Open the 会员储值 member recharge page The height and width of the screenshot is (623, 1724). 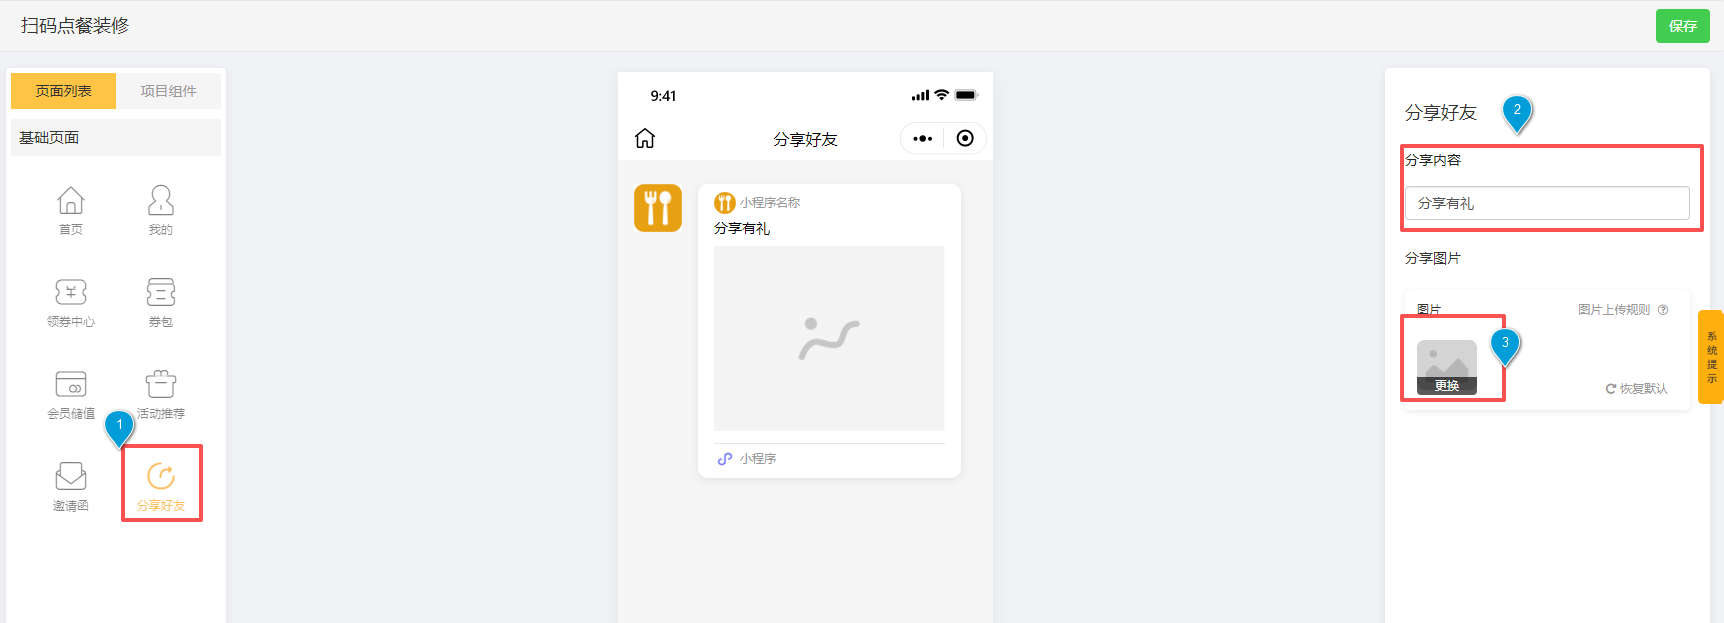click(71, 394)
